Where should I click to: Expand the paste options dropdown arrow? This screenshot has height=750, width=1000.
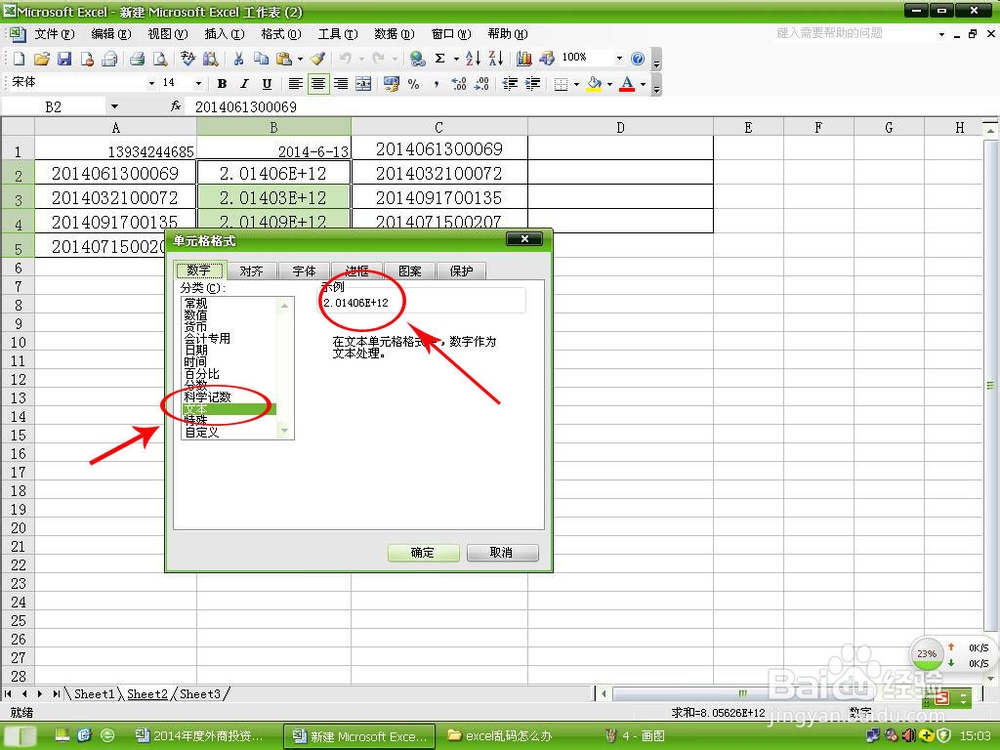coord(300,59)
